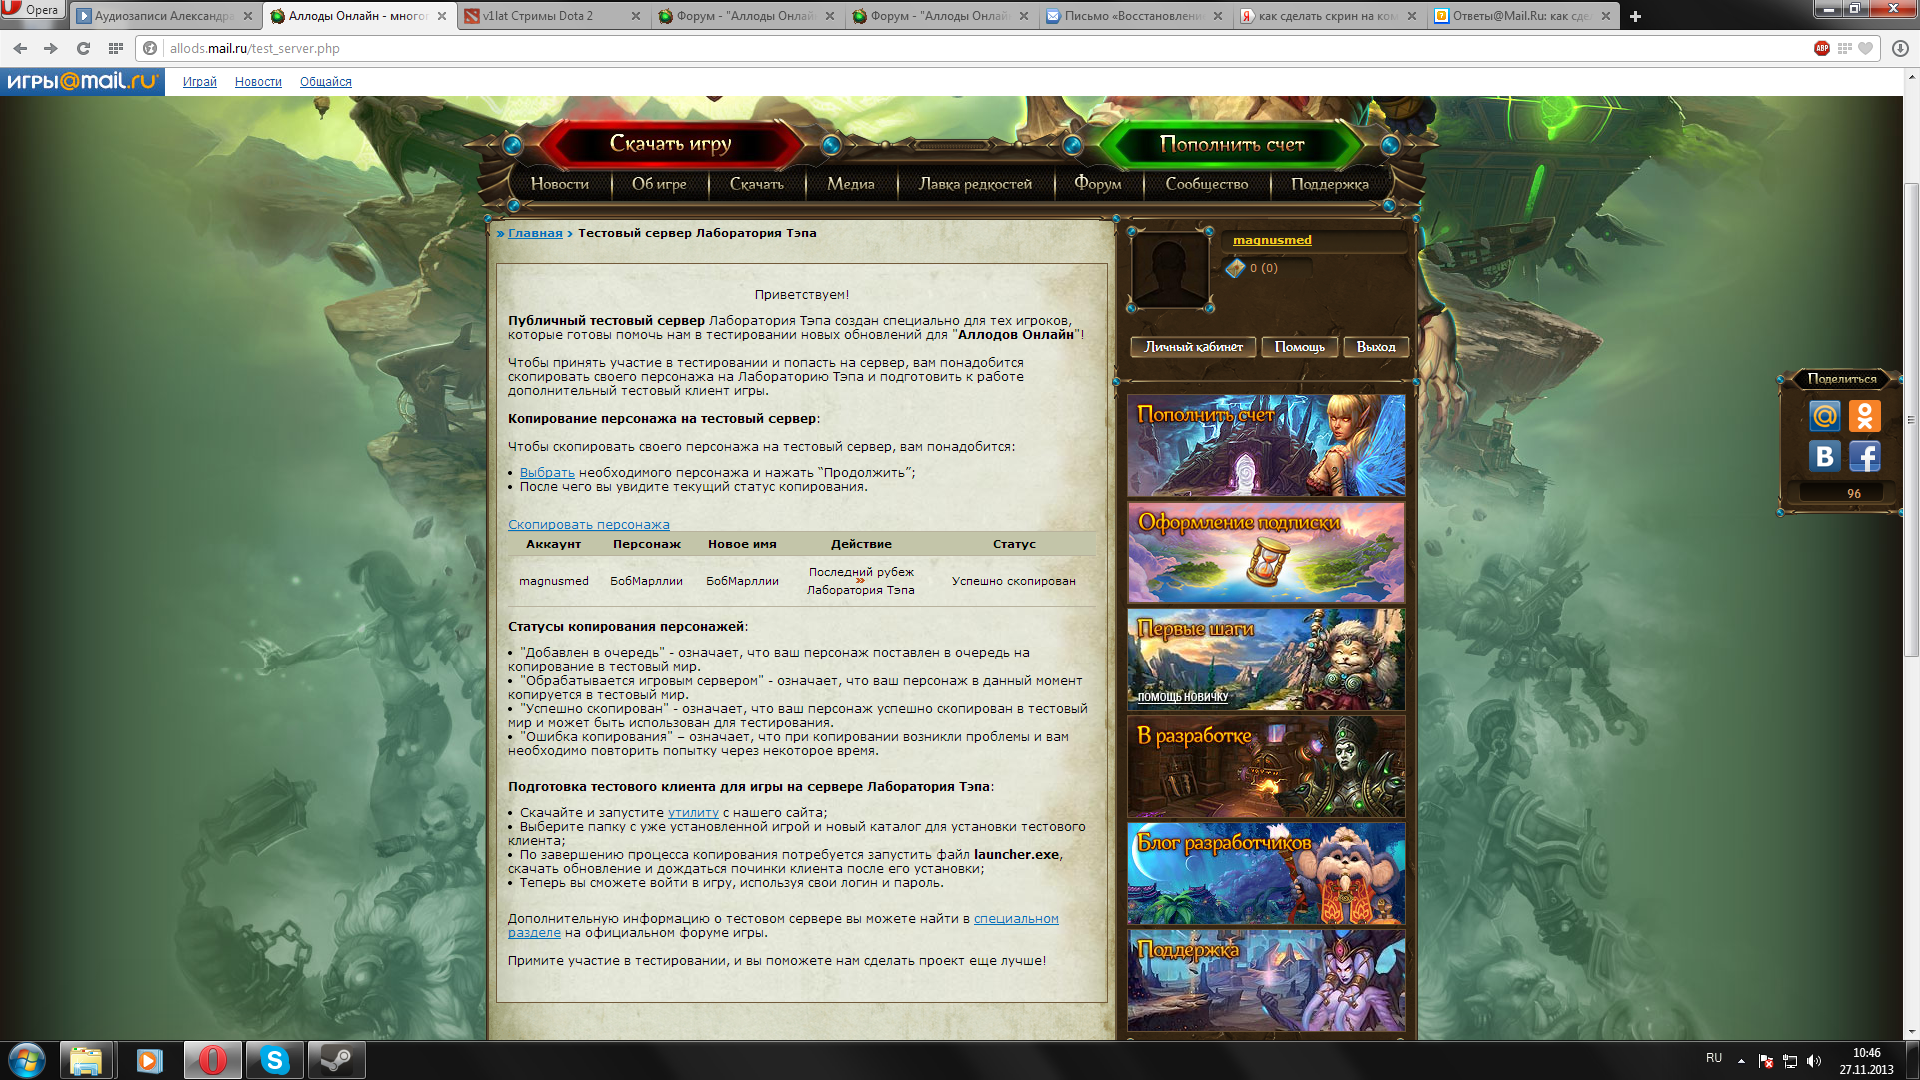Viewport: 1920px width, 1080px height.
Task: Open media player taskbar icon
Action: (x=149, y=1060)
